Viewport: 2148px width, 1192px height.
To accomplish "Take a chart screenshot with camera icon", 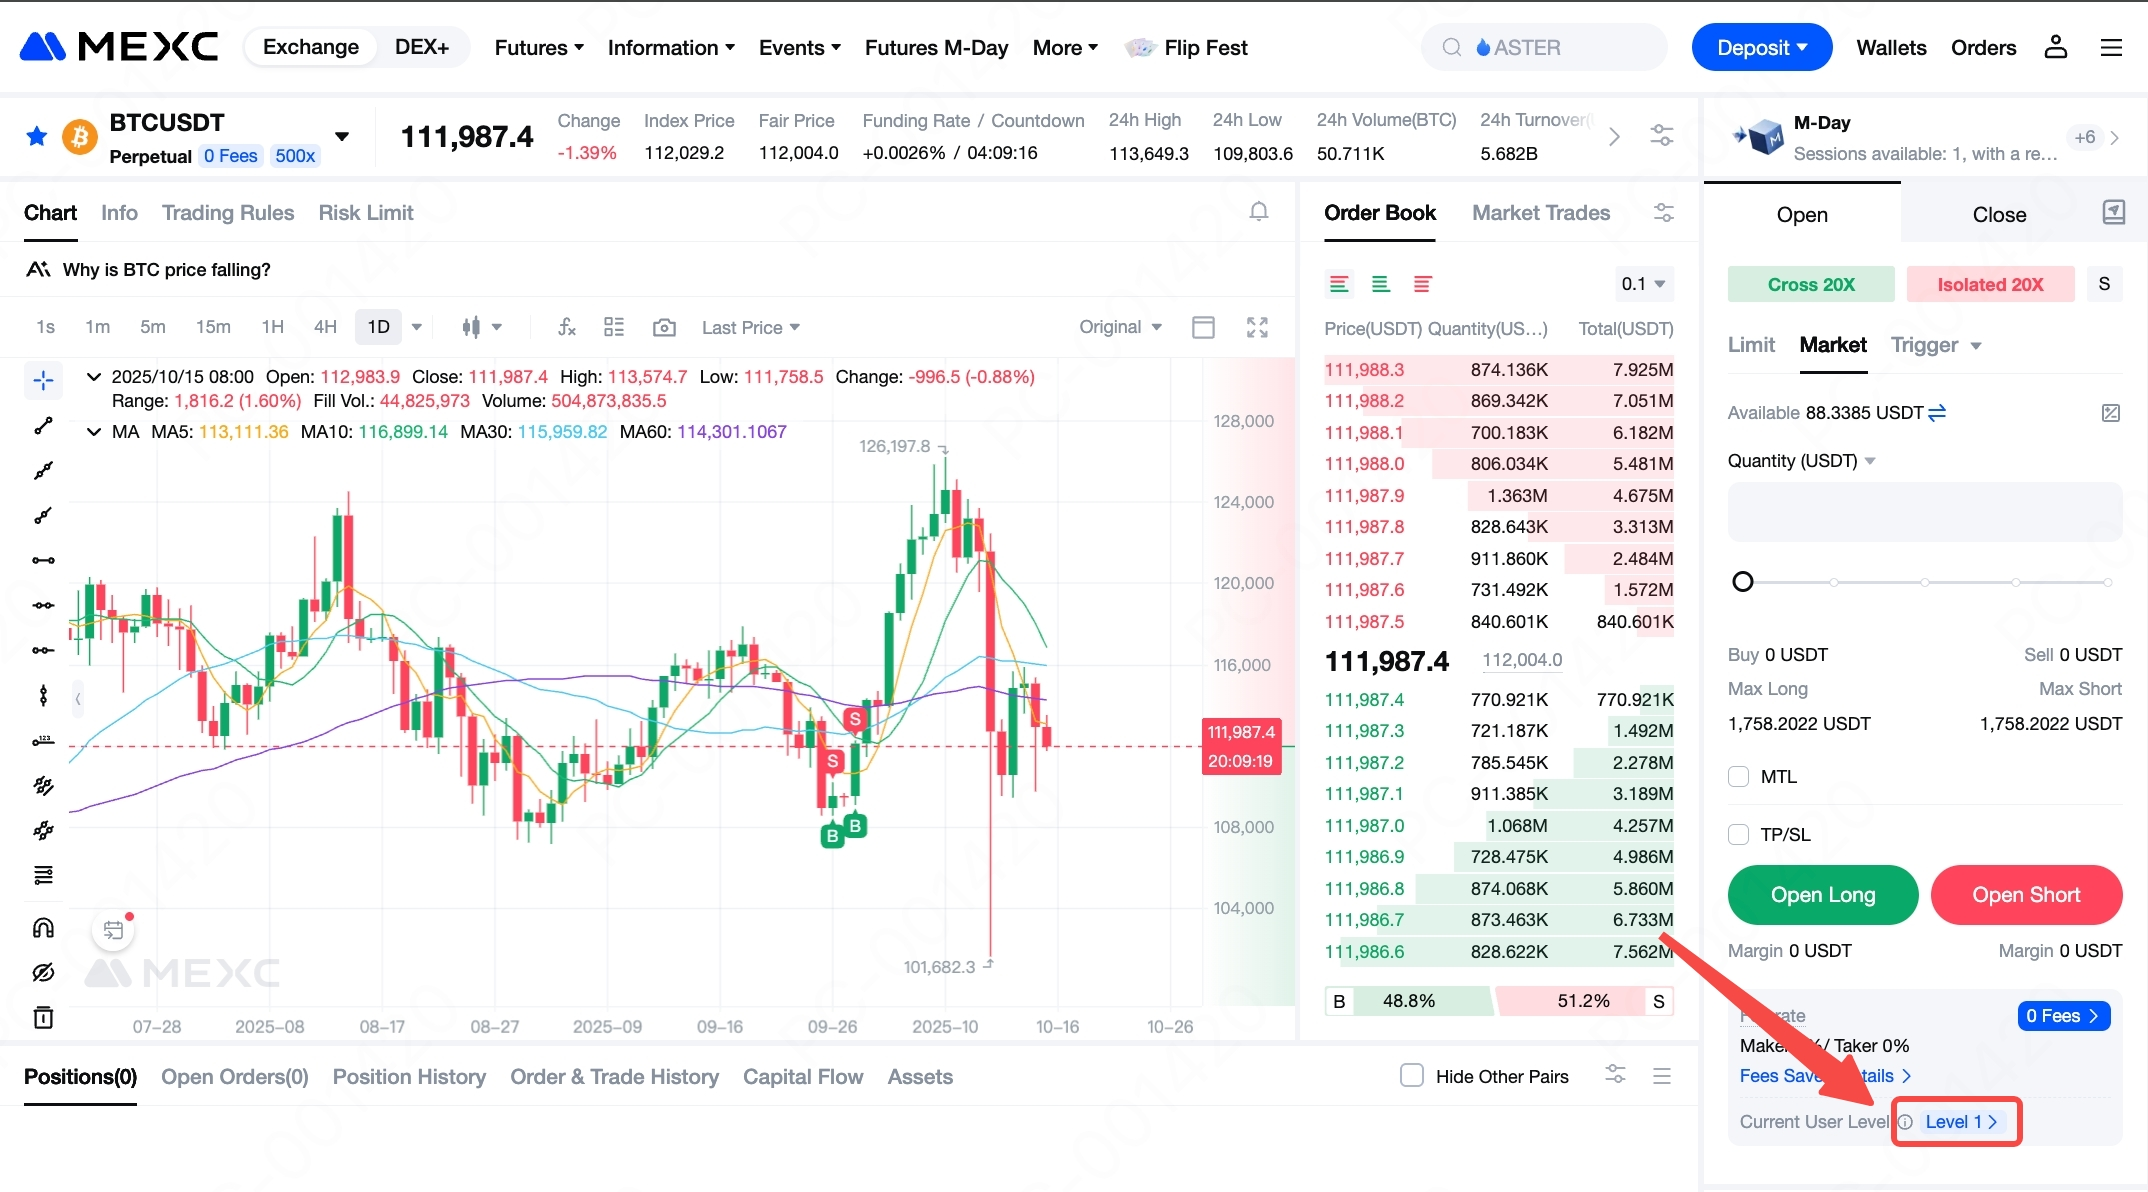I will pyautogui.click(x=664, y=327).
